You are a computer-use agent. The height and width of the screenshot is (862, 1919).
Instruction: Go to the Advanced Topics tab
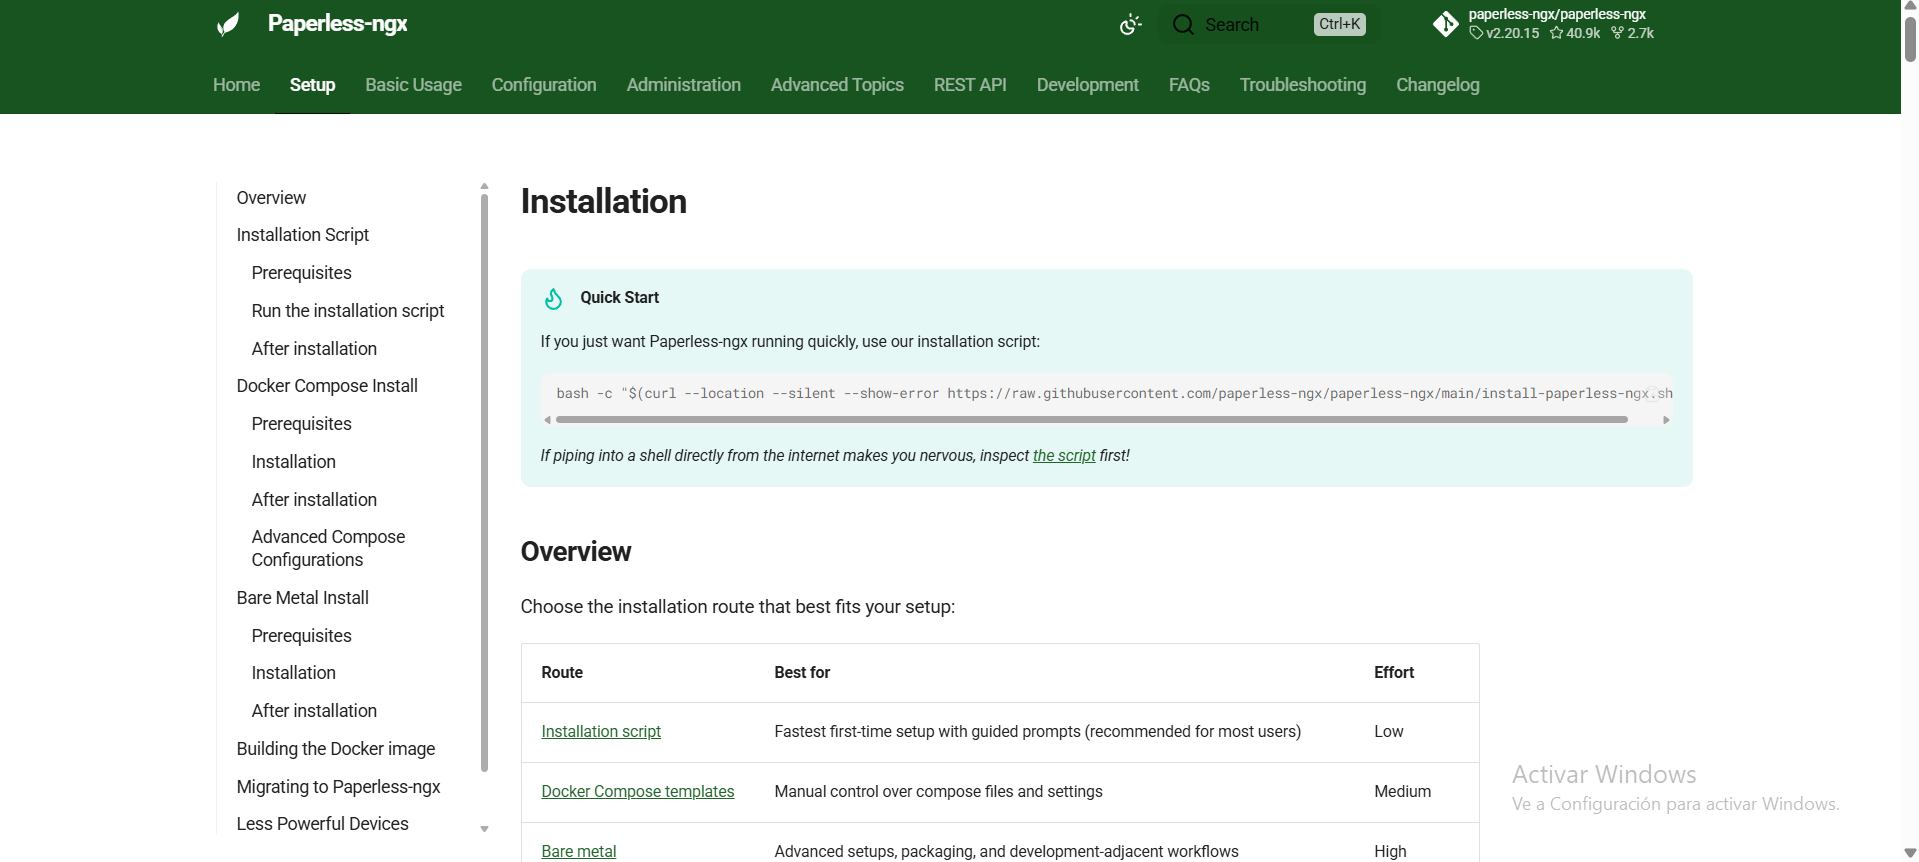click(837, 85)
